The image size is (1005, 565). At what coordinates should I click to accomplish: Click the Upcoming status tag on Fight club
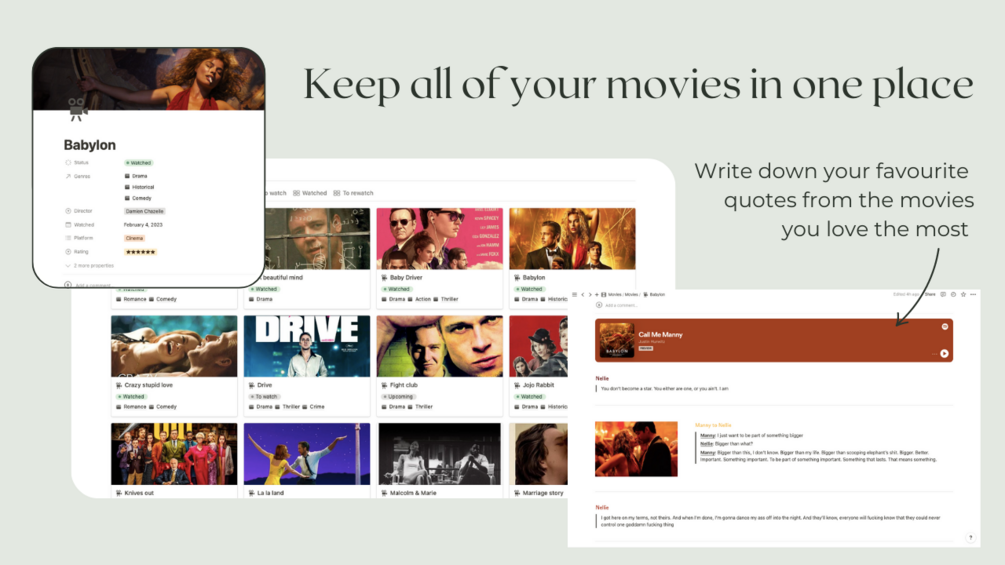pos(398,397)
